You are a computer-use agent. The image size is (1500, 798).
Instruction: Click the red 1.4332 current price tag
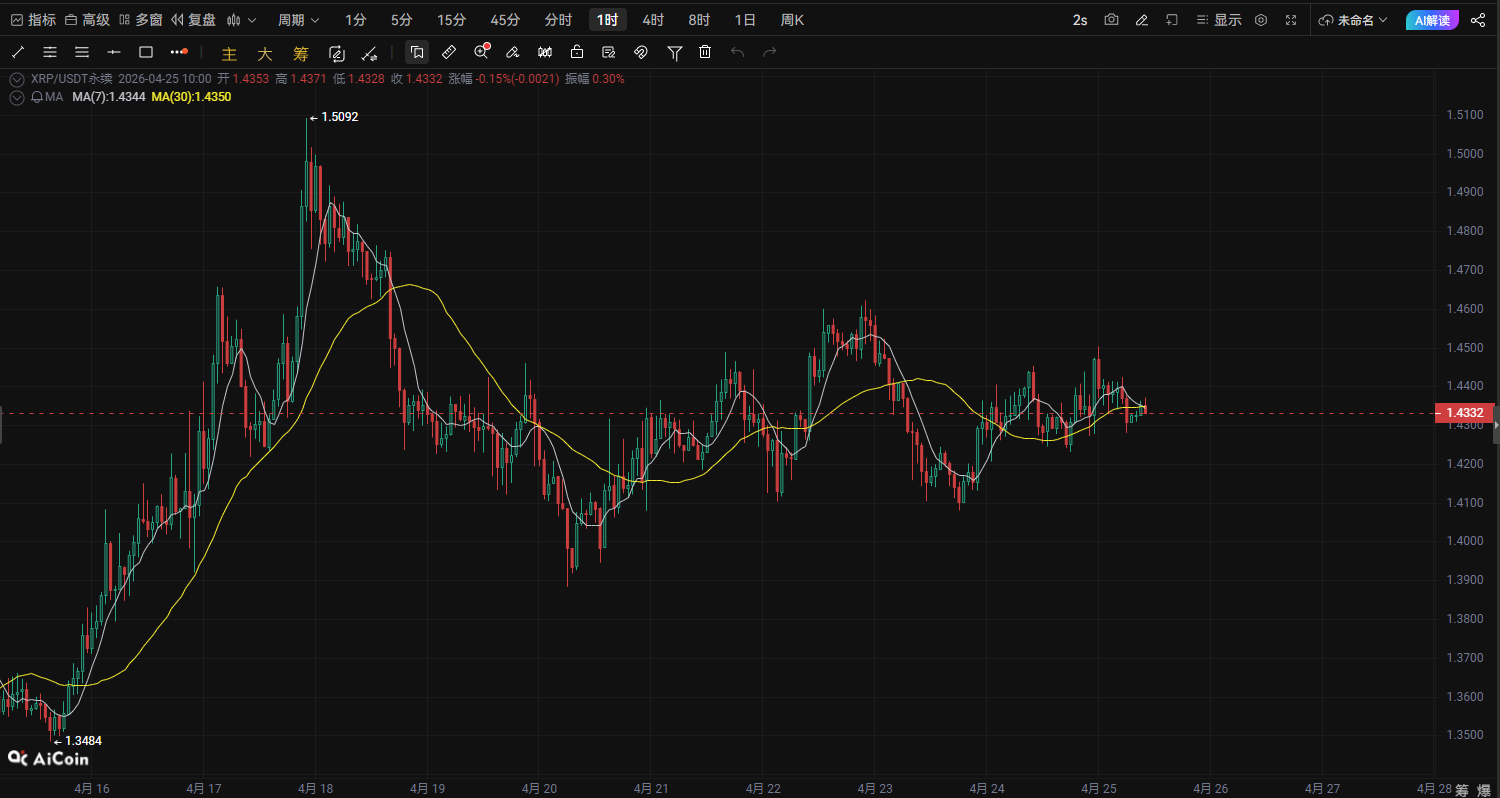pyautogui.click(x=1464, y=413)
